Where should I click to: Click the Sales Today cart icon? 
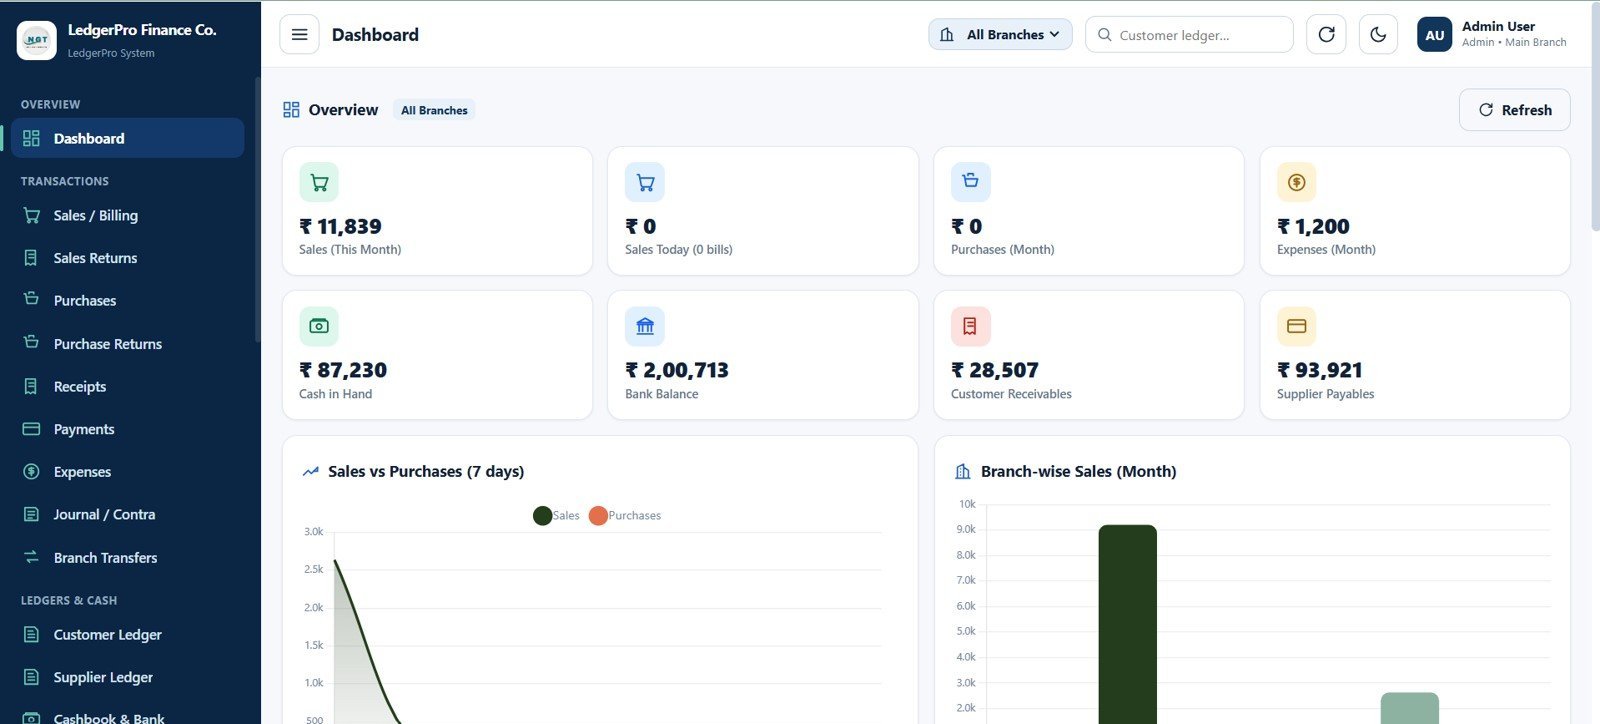tap(645, 182)
